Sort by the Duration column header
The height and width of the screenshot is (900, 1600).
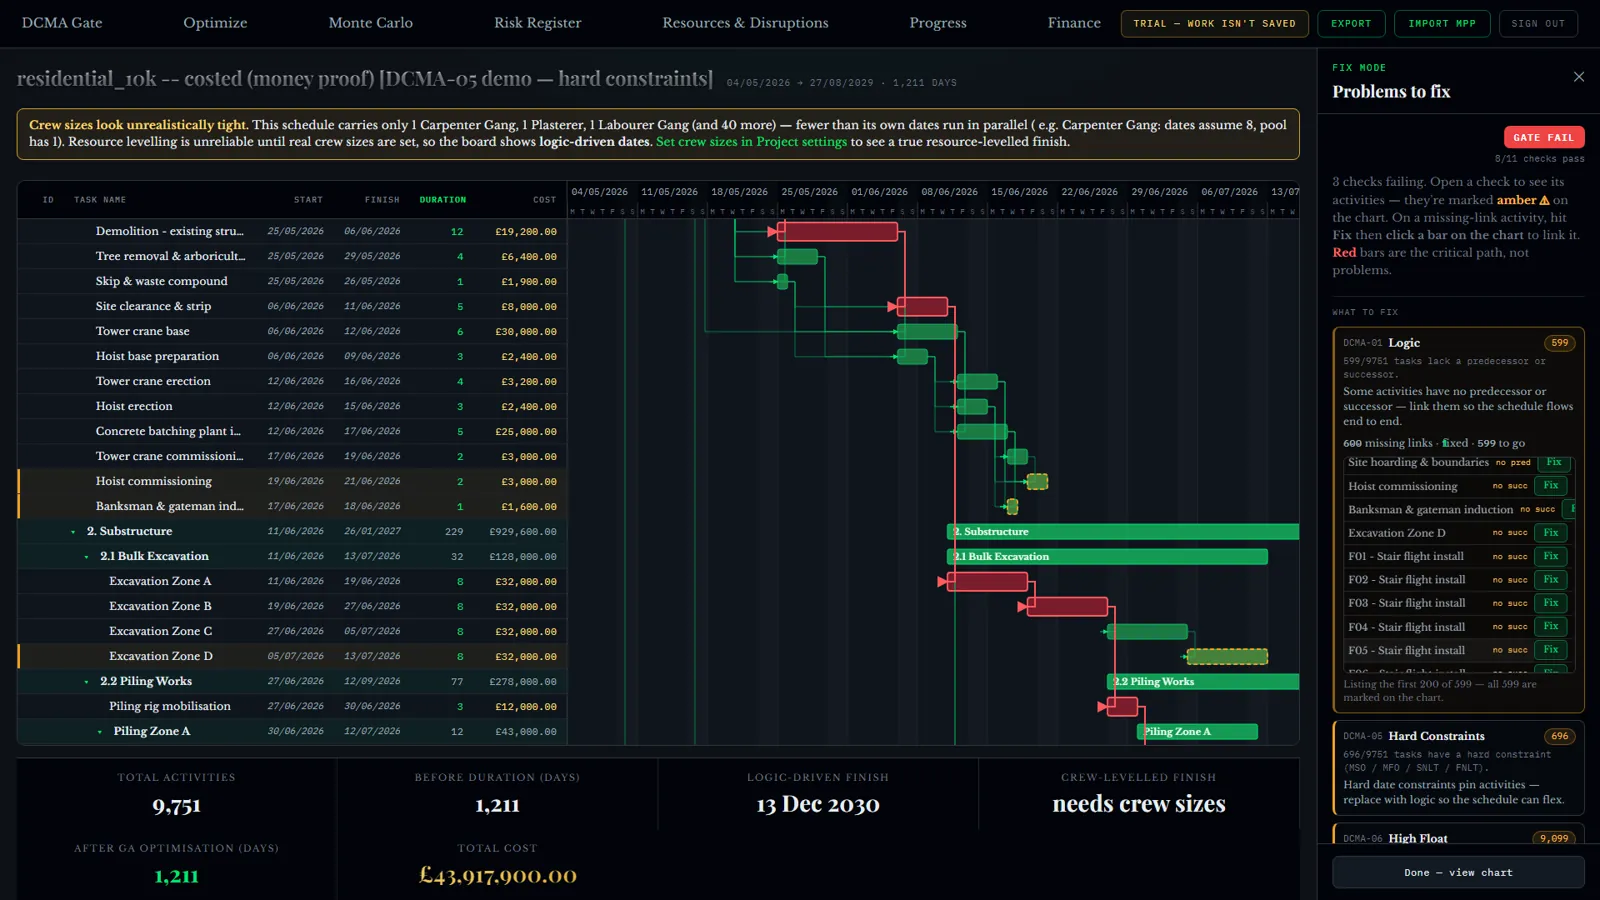(x=442, y=200)
